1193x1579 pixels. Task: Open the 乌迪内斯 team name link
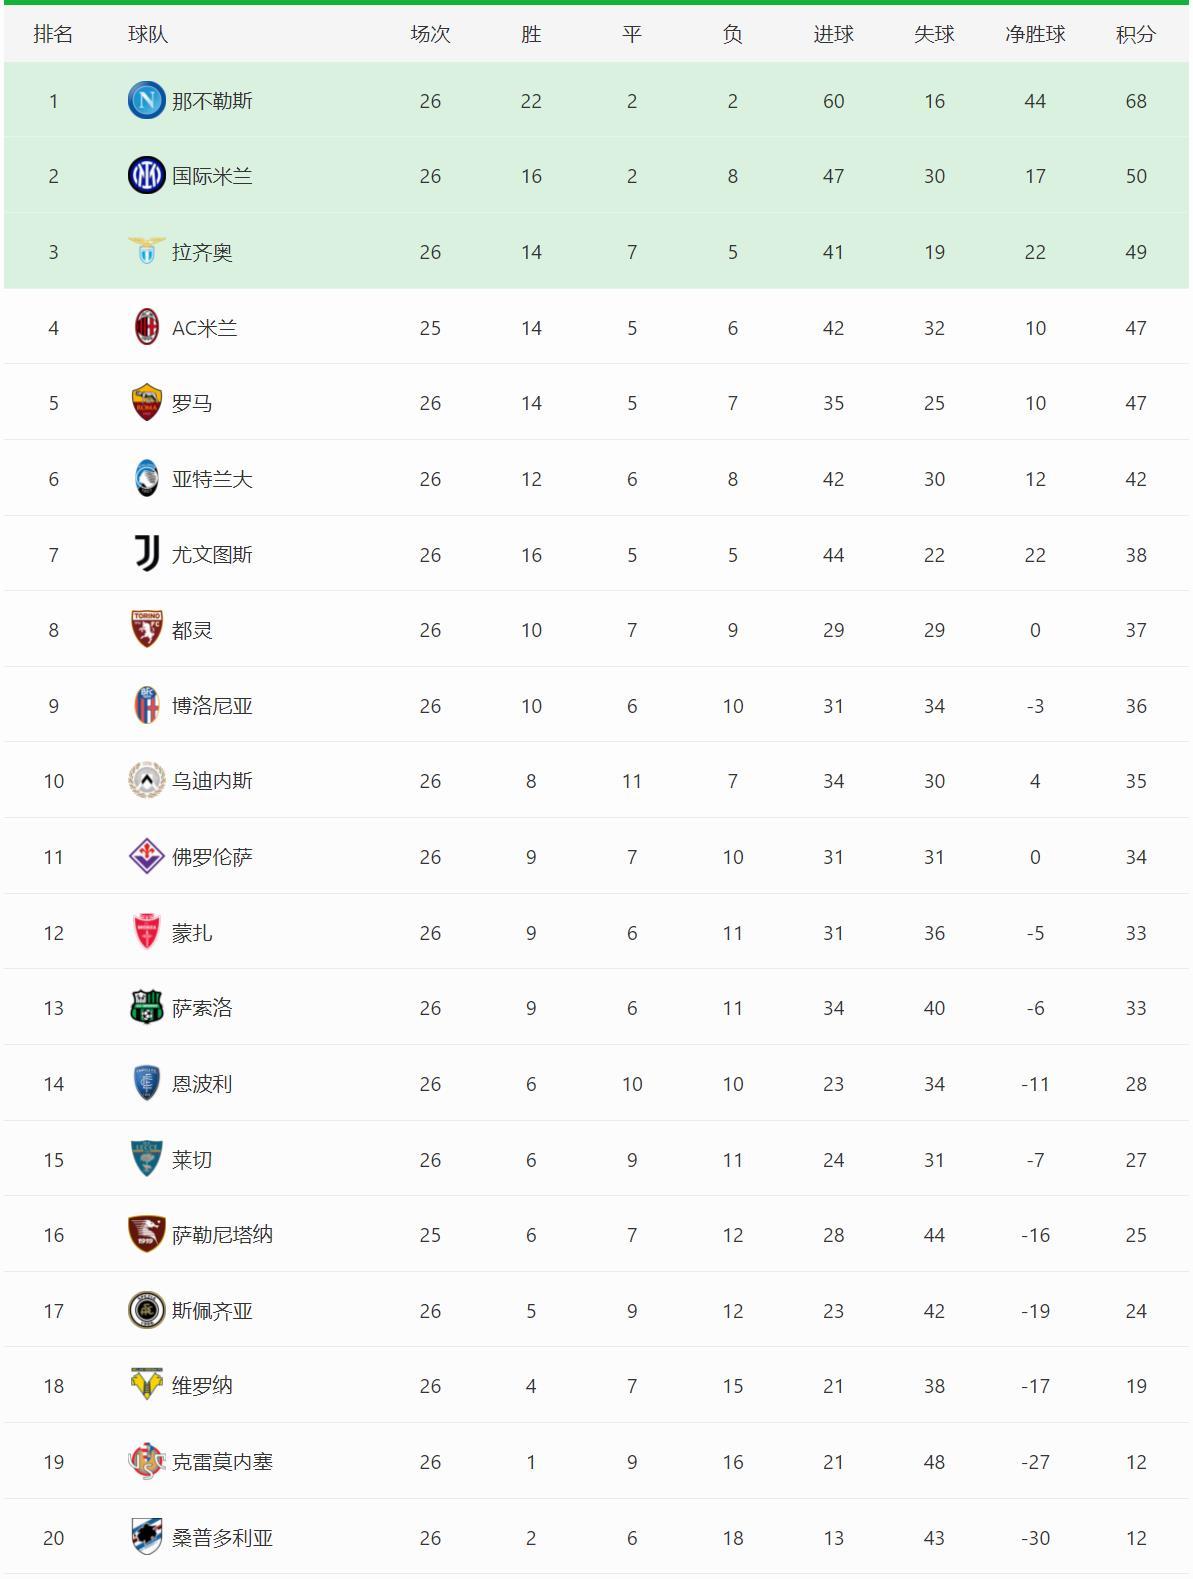click(212, 781)
